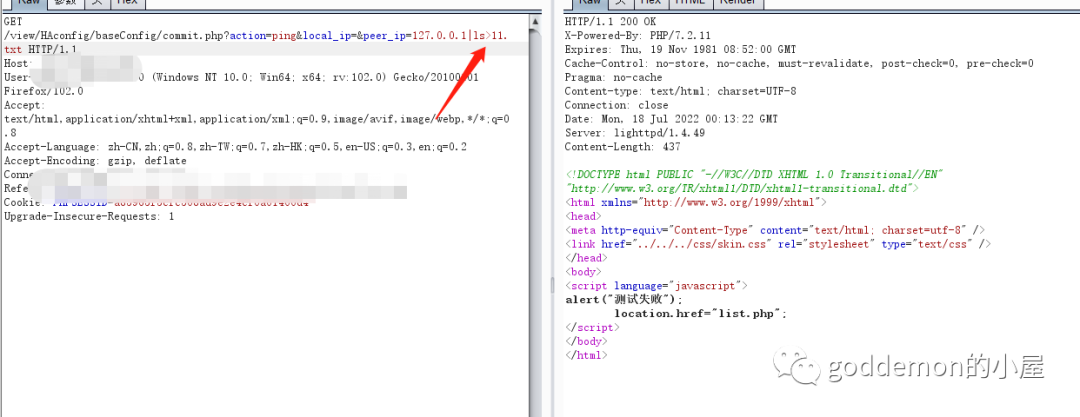Click the opening '<head>' tag
Image resolution: width=1080 pixels, height=417 pixels.
583,216
